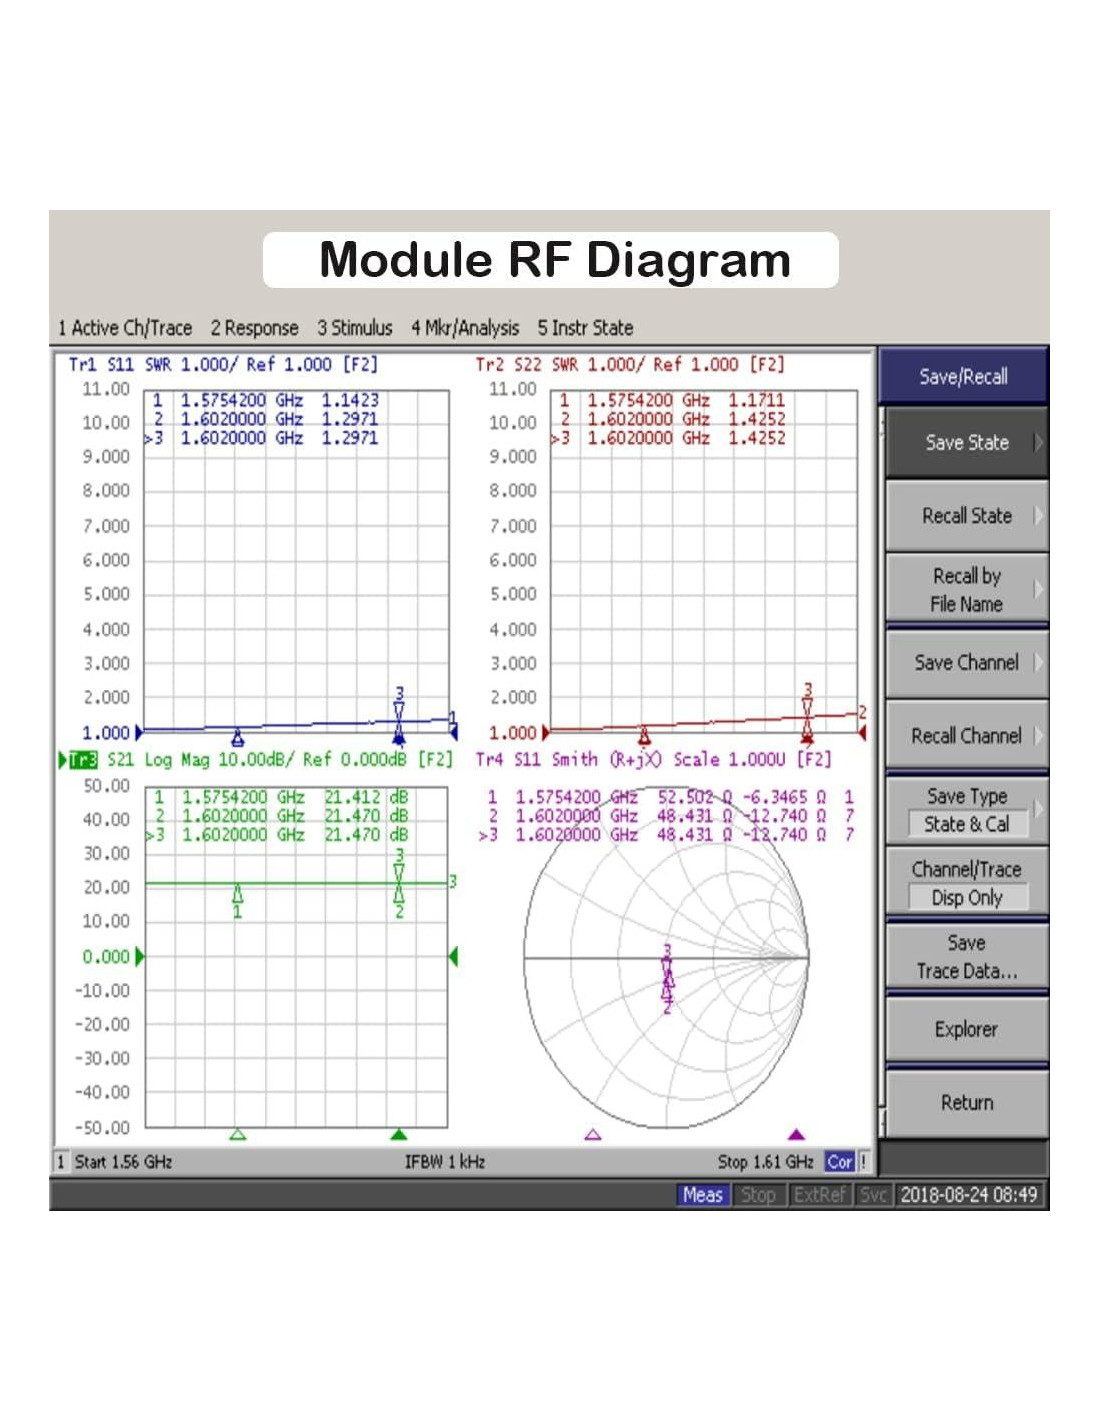
Task: Click the Save Trace Data softkey
Action: 966,957
